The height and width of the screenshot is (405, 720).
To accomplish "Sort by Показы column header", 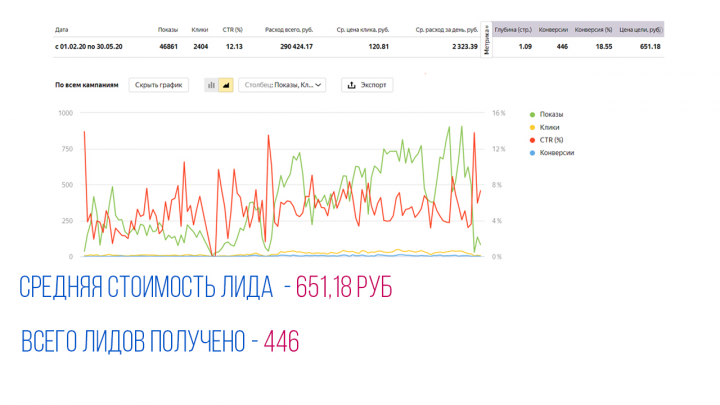I will [x=168, y=30].
